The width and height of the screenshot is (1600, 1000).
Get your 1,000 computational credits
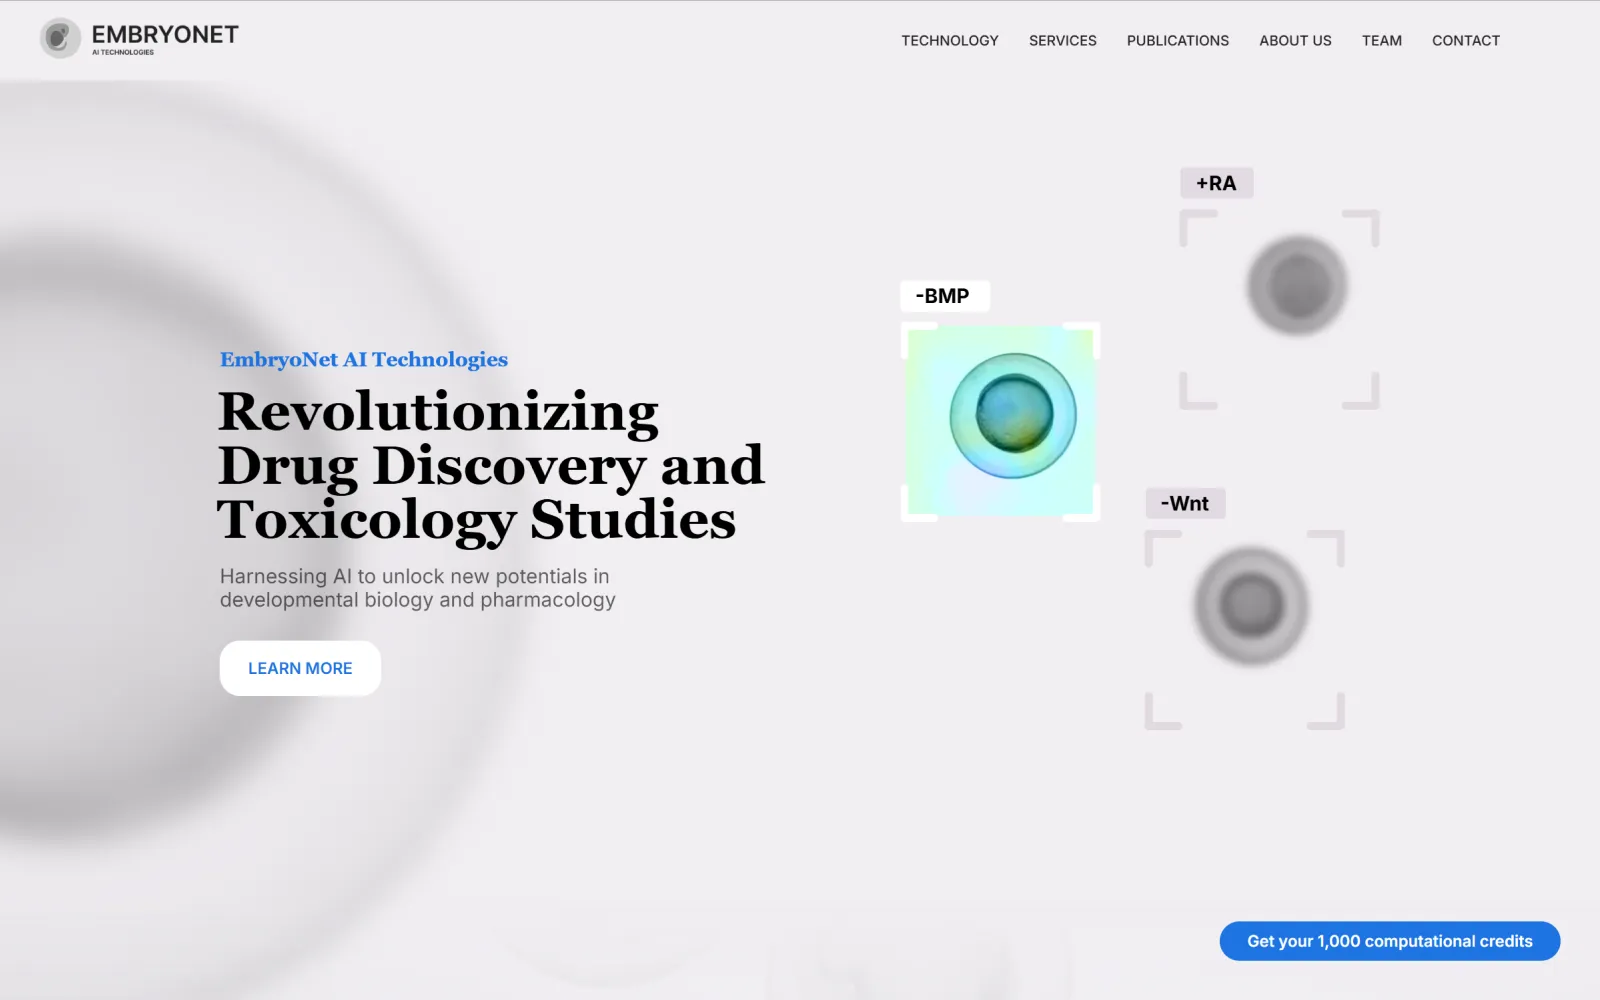[x=1390, y=941]
